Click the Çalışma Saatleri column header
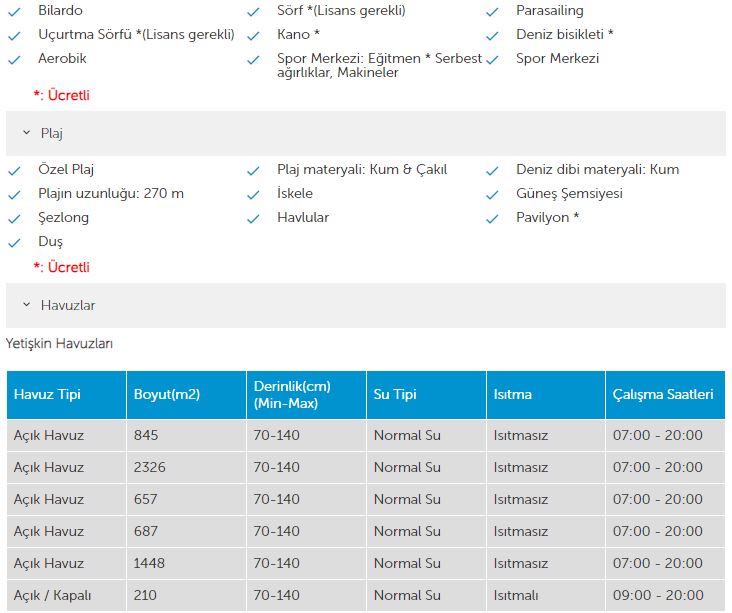Image resolution: width=732 pixels, height=613 pixels. pos(665,395)
